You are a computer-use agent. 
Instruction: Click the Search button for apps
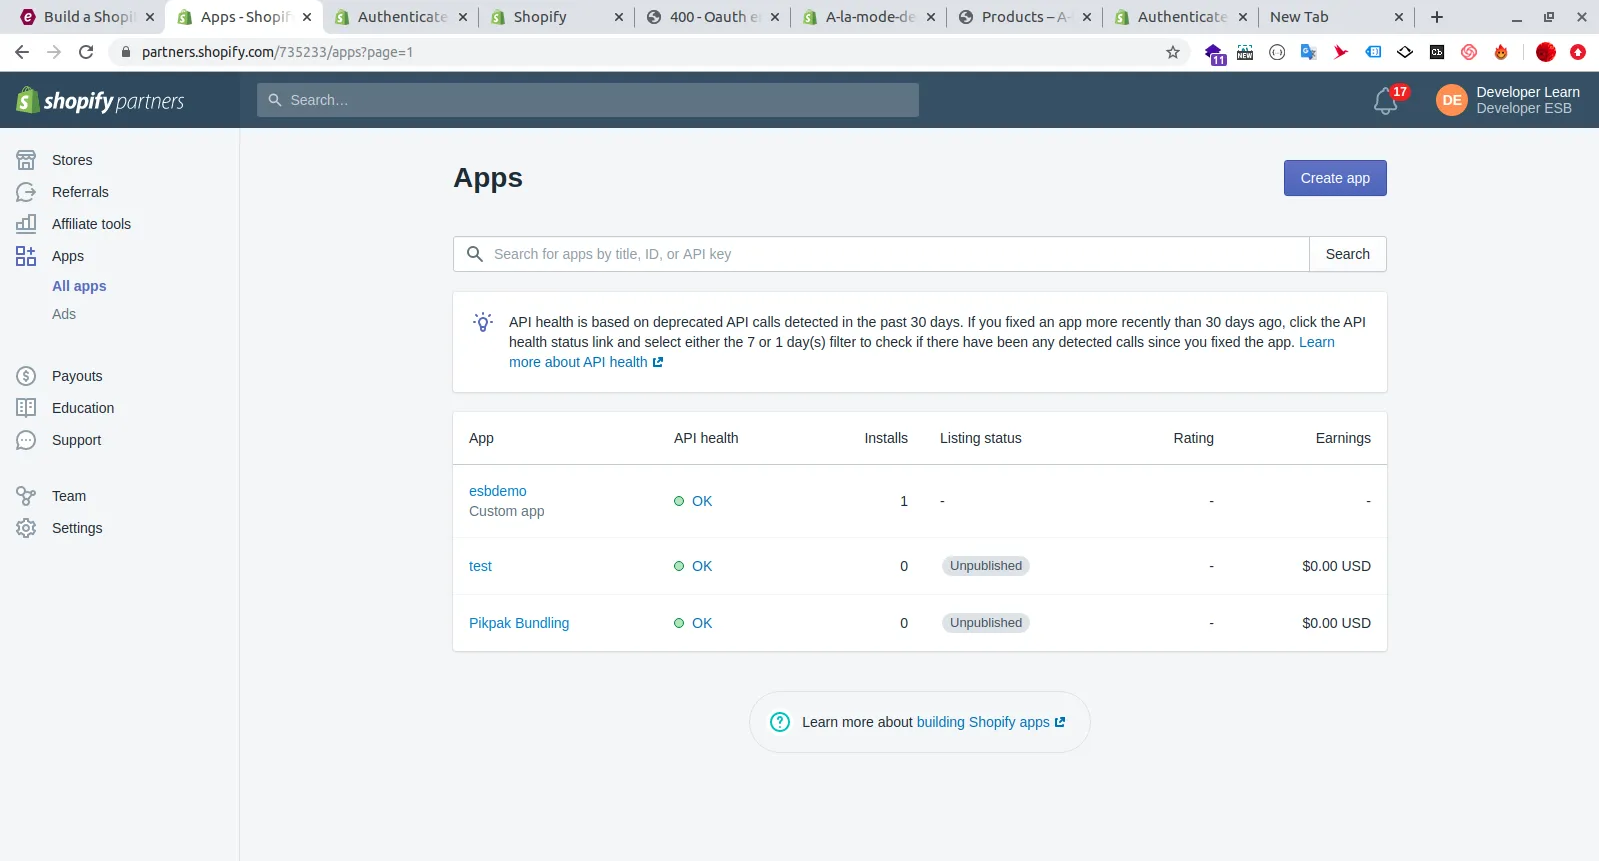pos(1347,254)
